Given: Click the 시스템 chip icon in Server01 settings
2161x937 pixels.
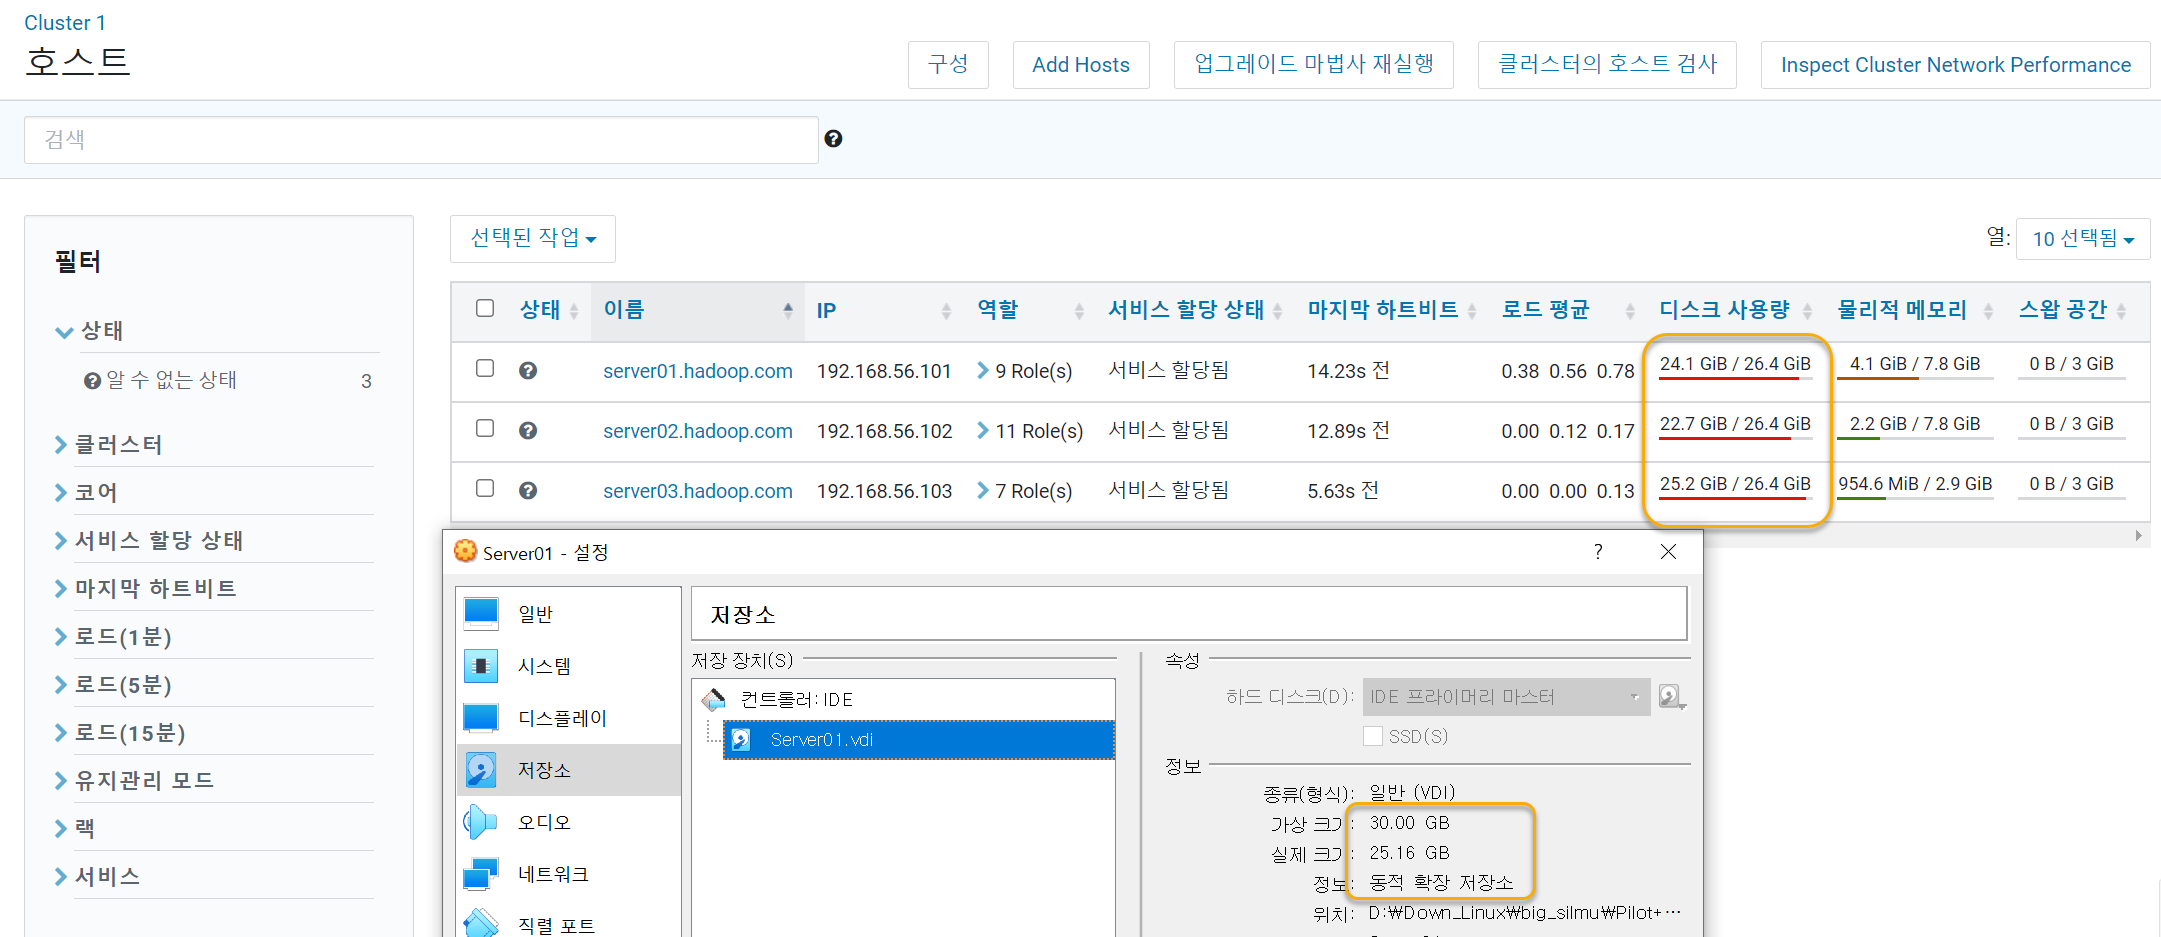Looking at the screenshot, I should [481, 665].
